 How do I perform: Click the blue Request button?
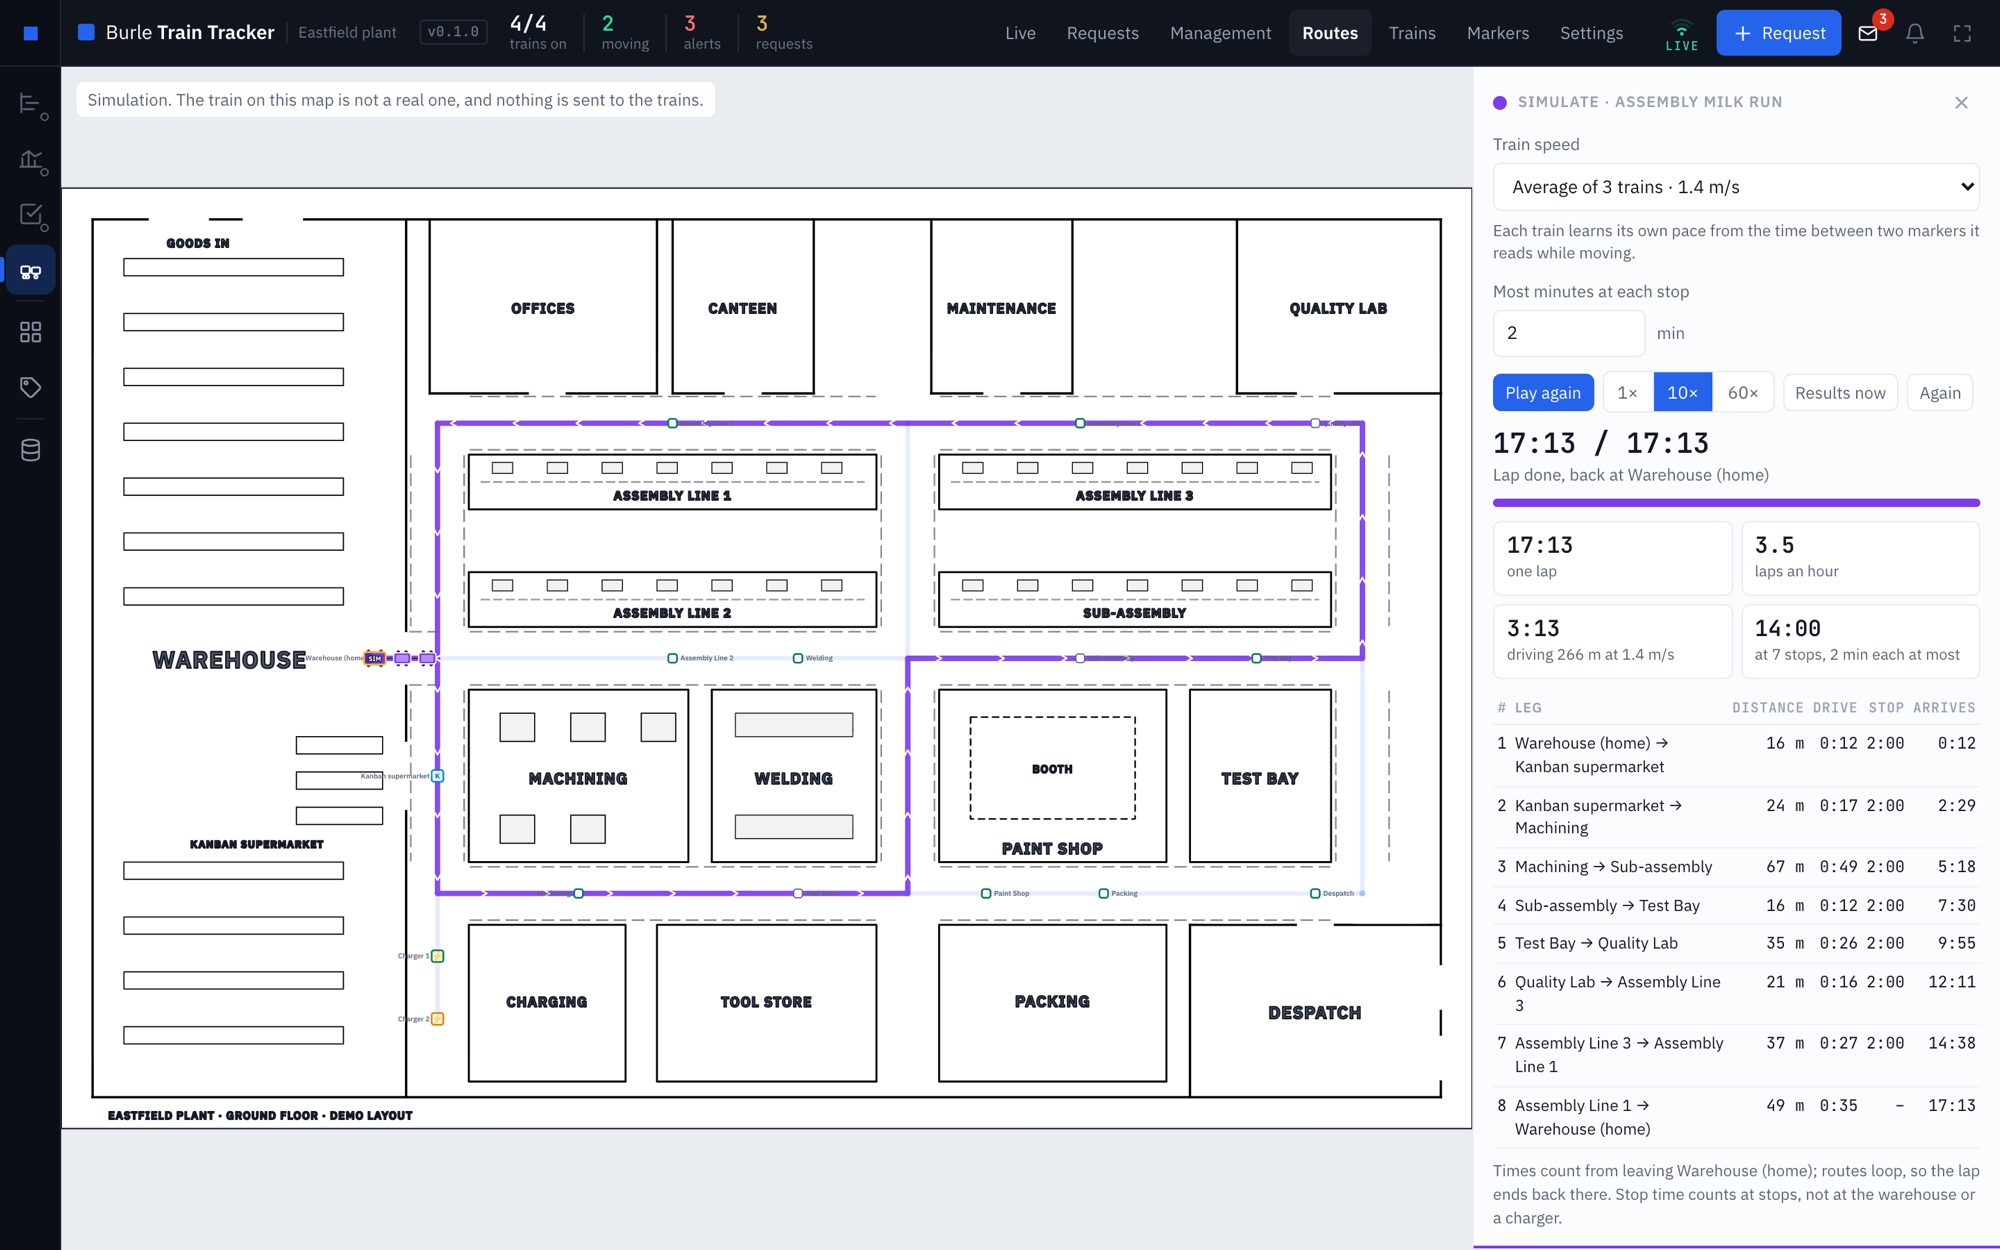pos(1778,33)
